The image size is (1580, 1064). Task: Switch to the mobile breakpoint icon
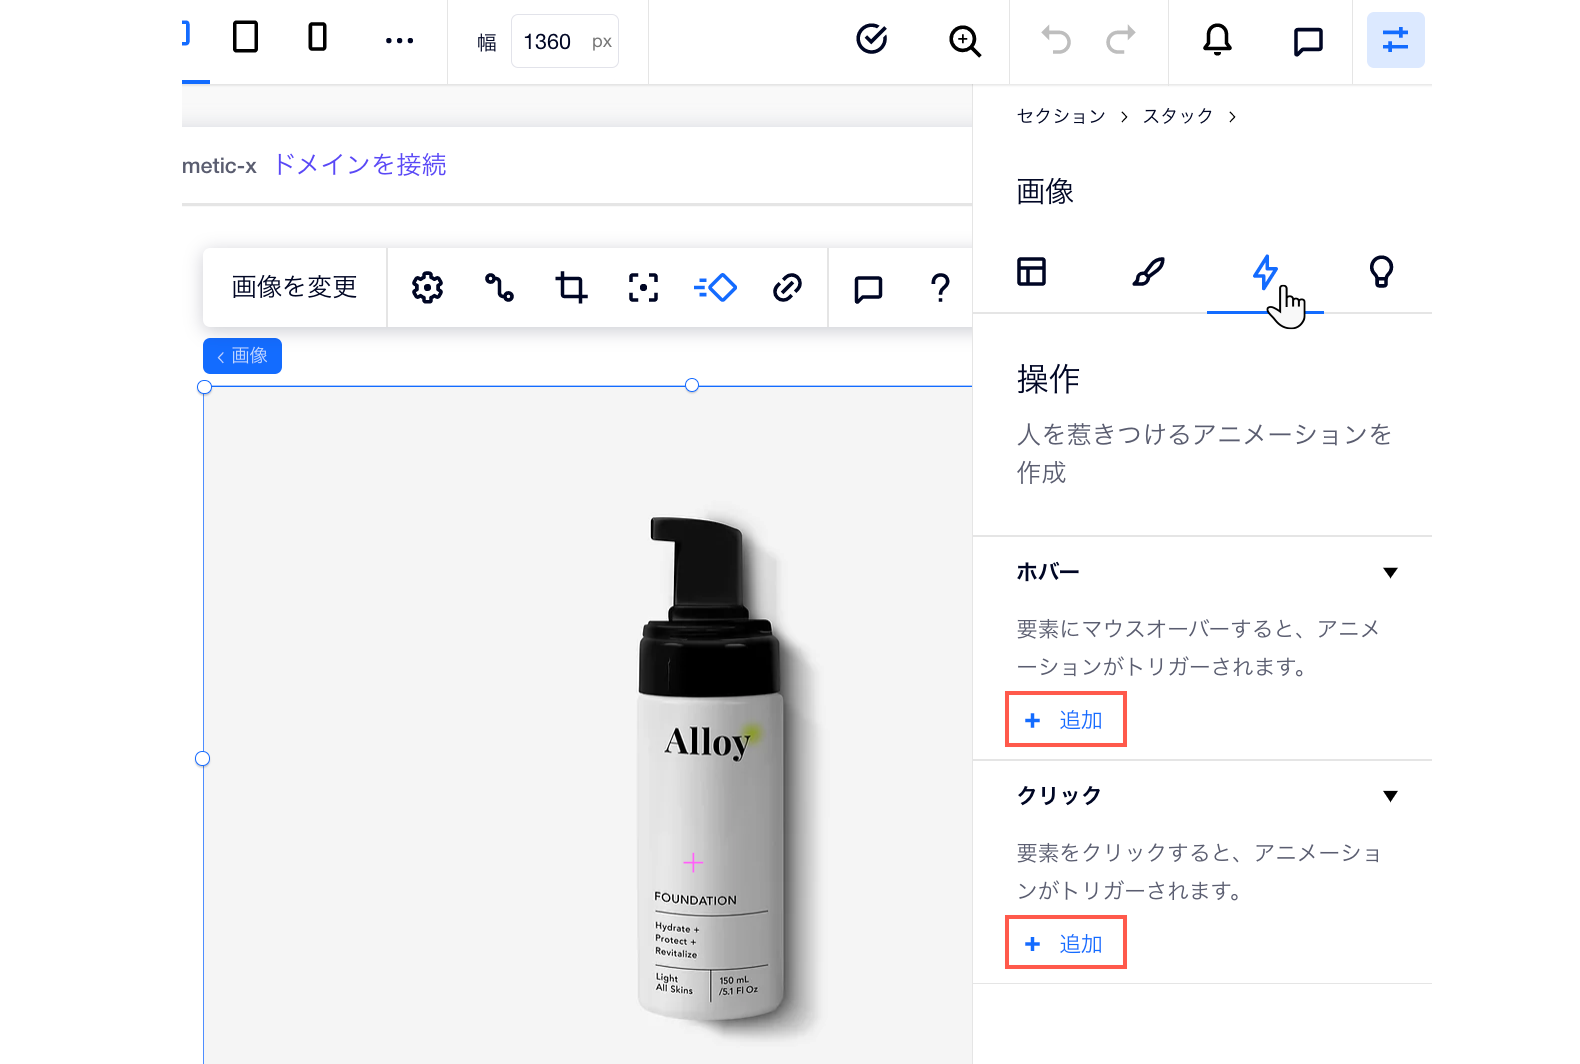point(317,38)
